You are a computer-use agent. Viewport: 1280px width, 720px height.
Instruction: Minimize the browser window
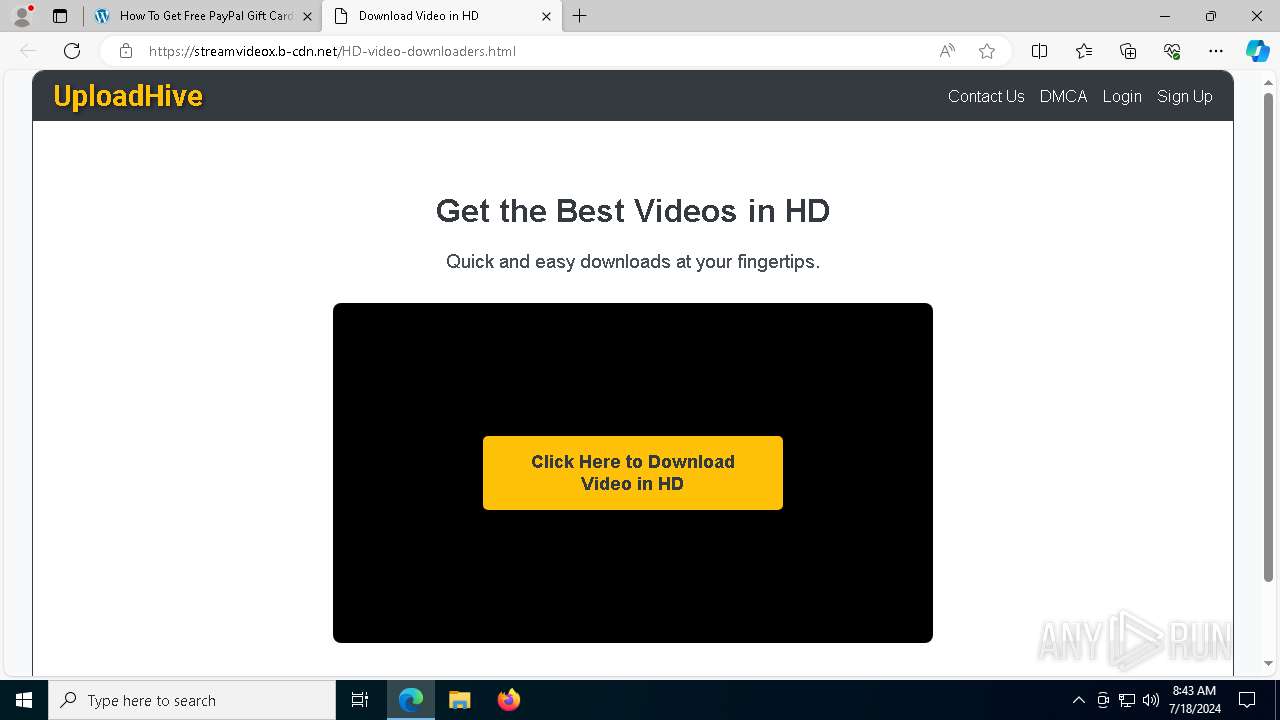click(1165, 16)
